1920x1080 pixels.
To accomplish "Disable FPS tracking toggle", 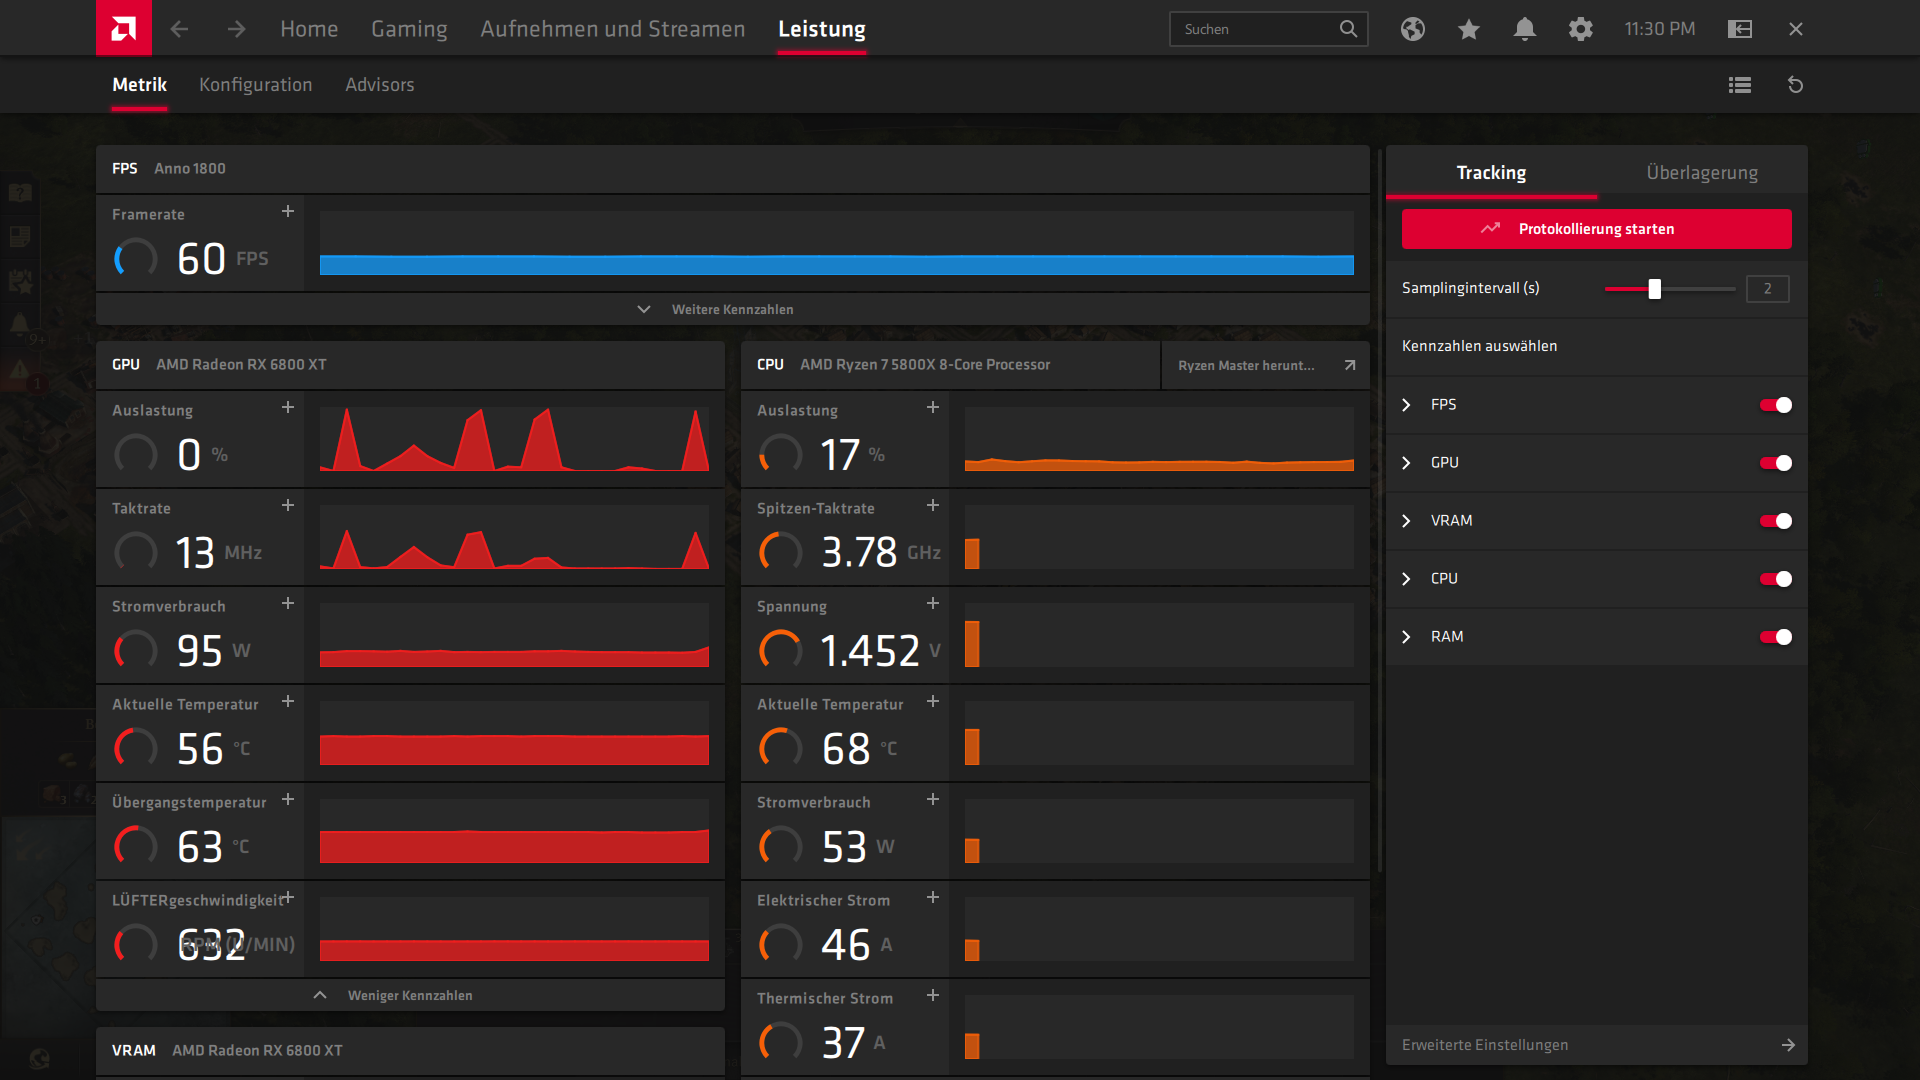I will point(1775,405).
